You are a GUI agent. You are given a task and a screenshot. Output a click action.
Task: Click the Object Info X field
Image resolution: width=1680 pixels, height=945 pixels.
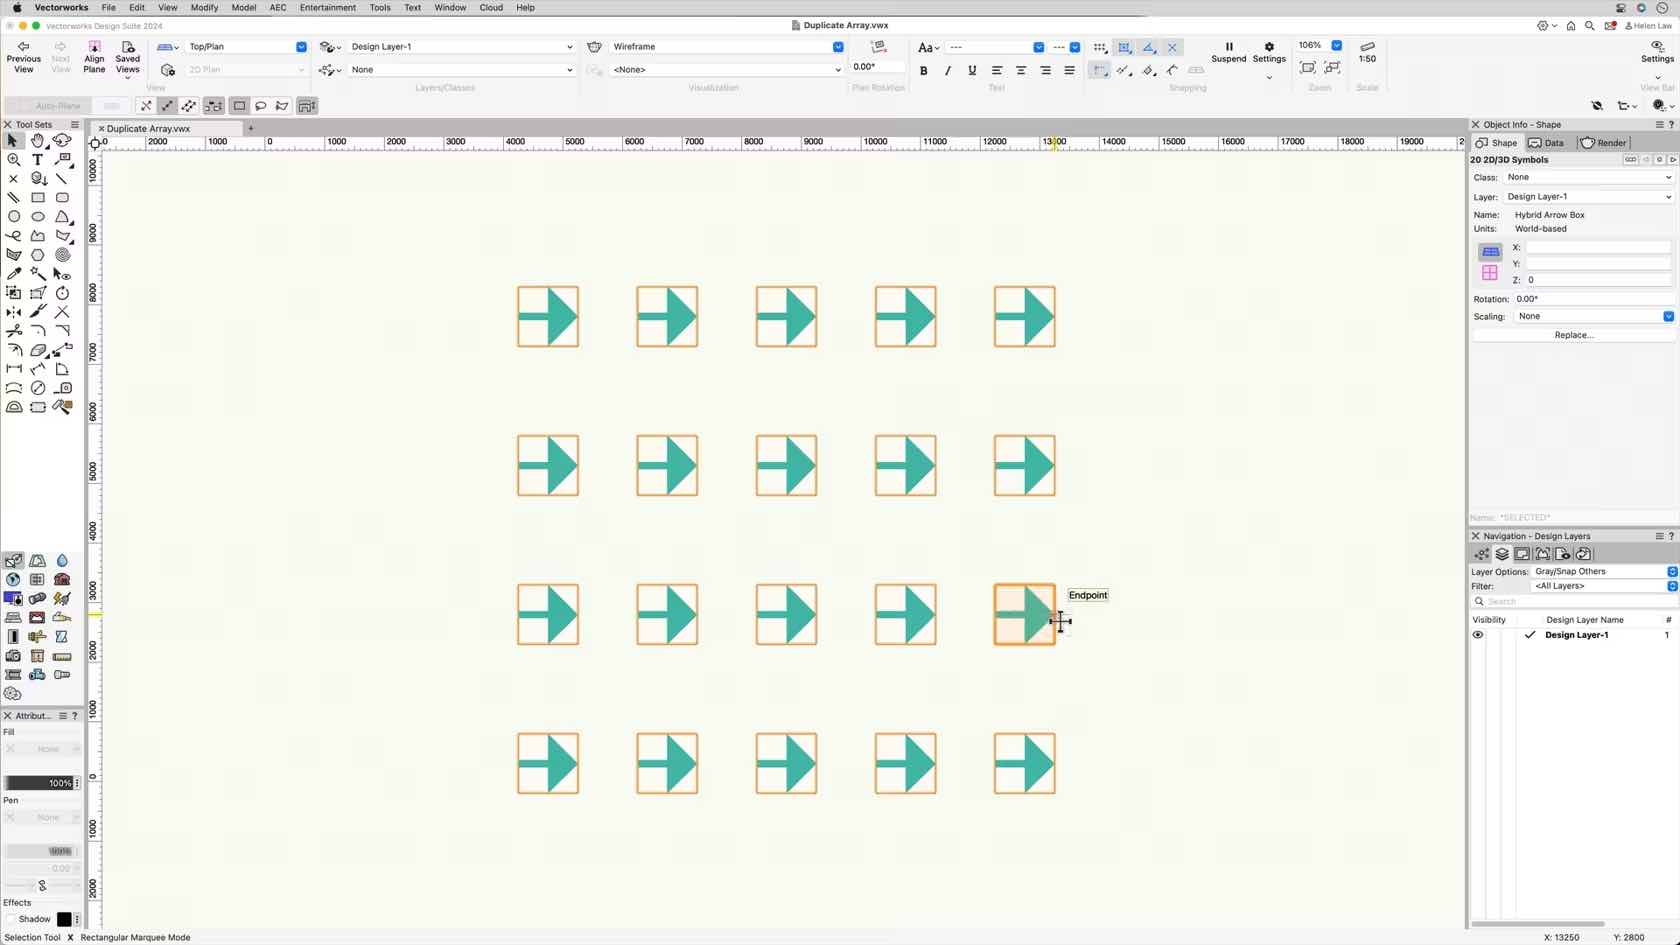click(x=1598, y=247)
